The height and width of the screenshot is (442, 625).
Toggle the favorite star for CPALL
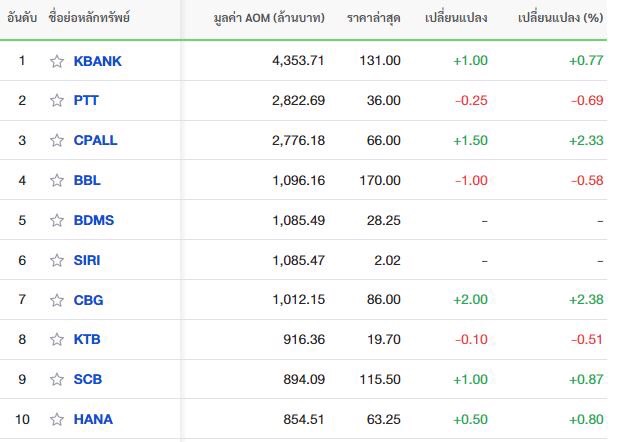pos(57,140)
